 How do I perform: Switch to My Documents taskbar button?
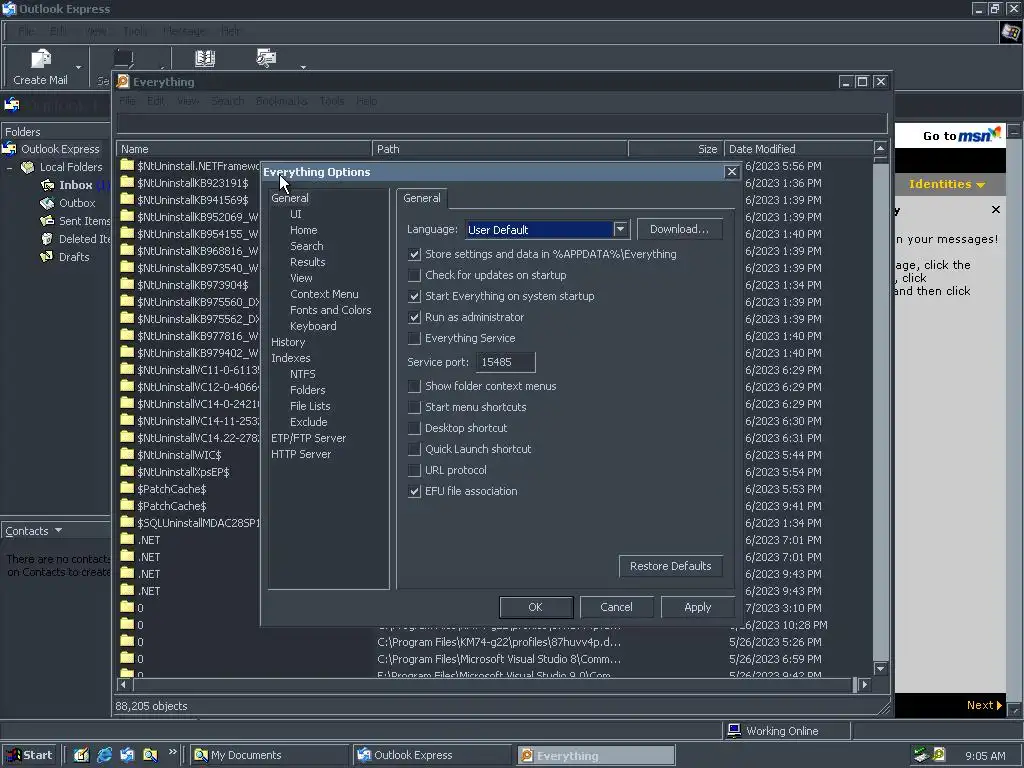coord(269,755)
